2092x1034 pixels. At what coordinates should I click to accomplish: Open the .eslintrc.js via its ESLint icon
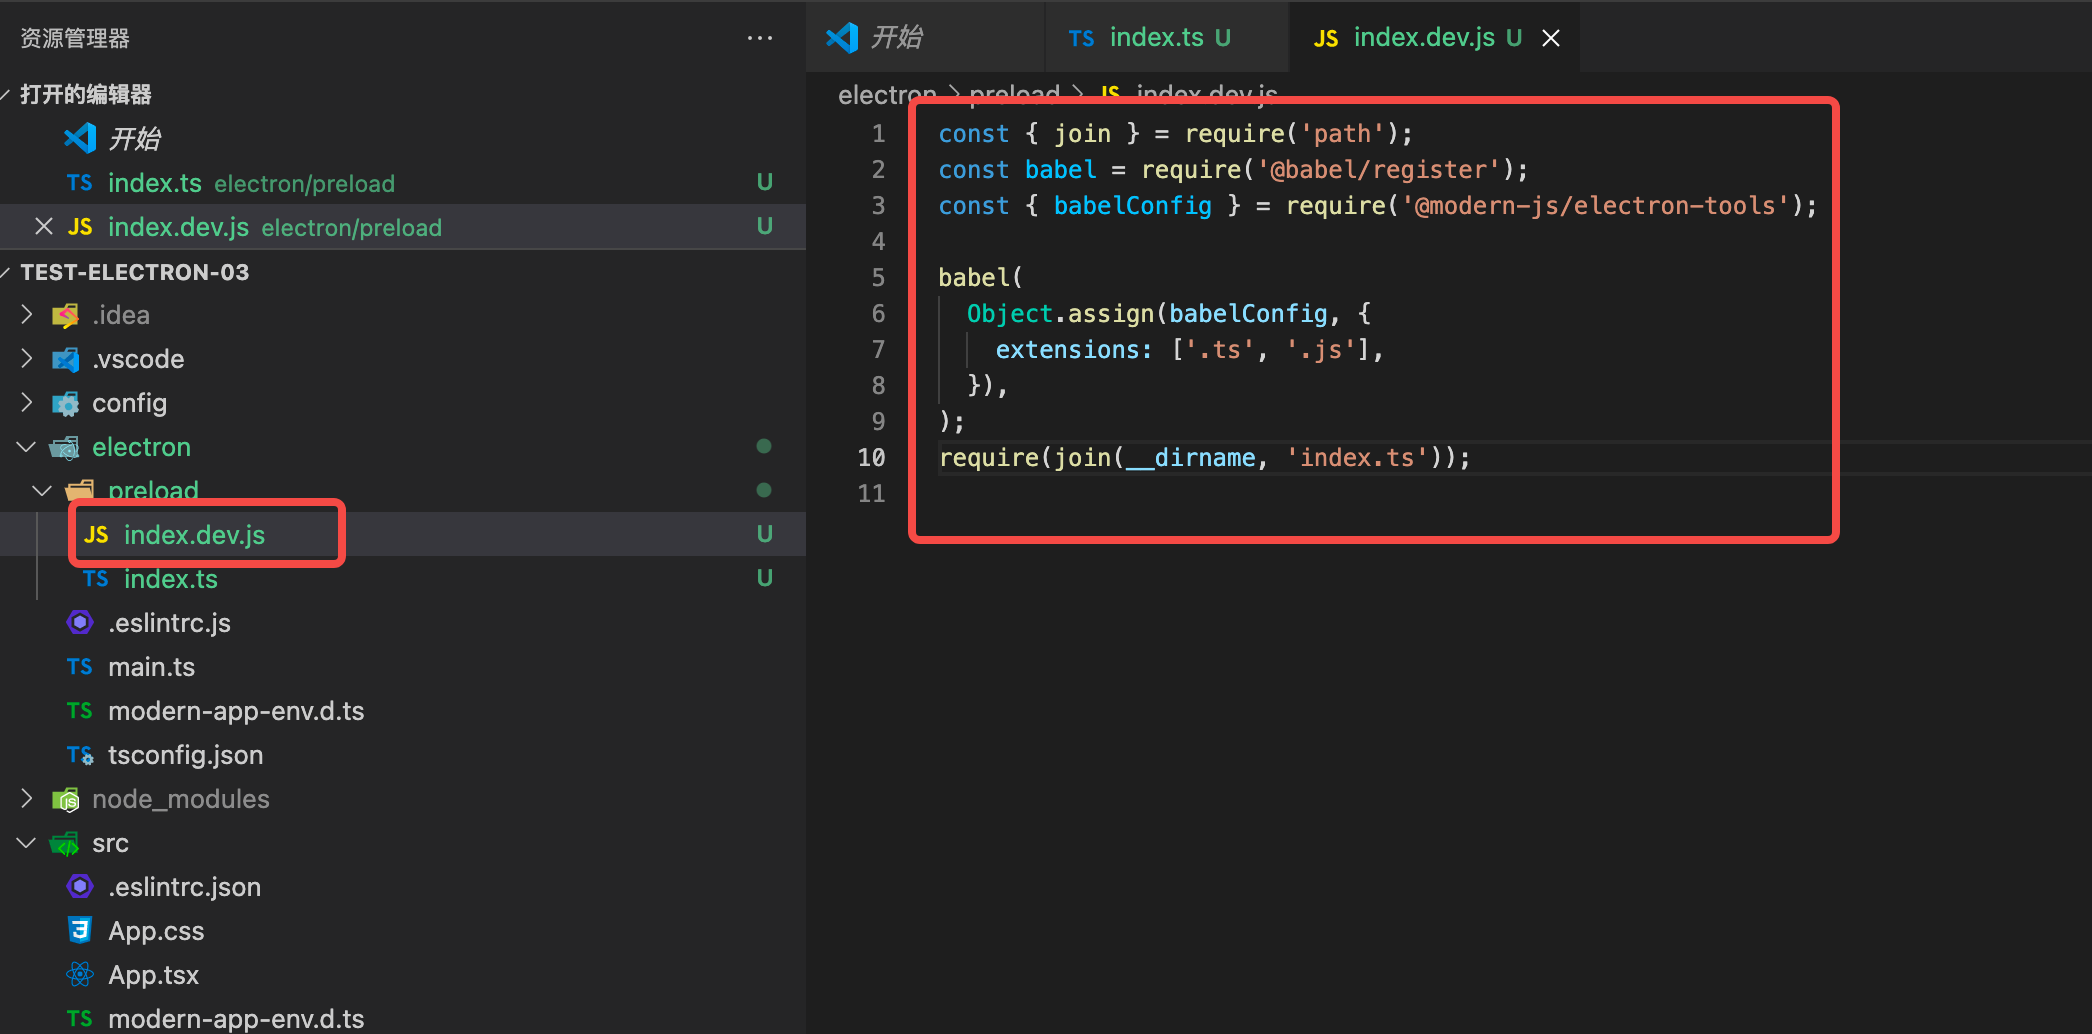tap(79, 622)
